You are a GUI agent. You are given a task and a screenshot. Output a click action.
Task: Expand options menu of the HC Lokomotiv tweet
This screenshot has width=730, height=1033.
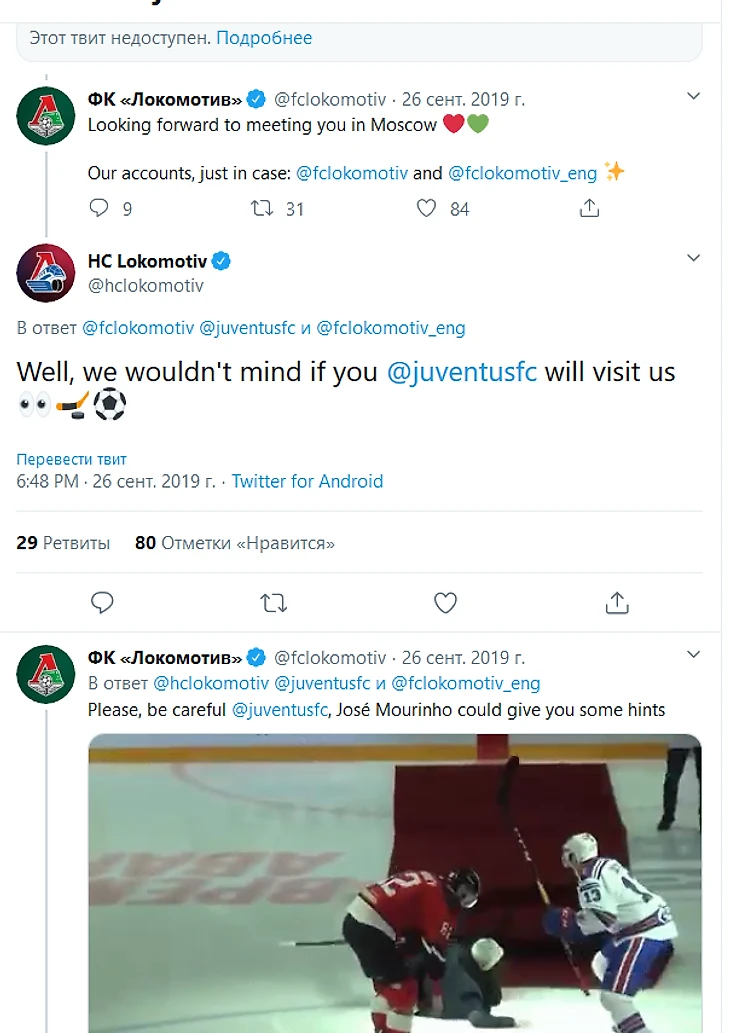click(x=693, y=258)
